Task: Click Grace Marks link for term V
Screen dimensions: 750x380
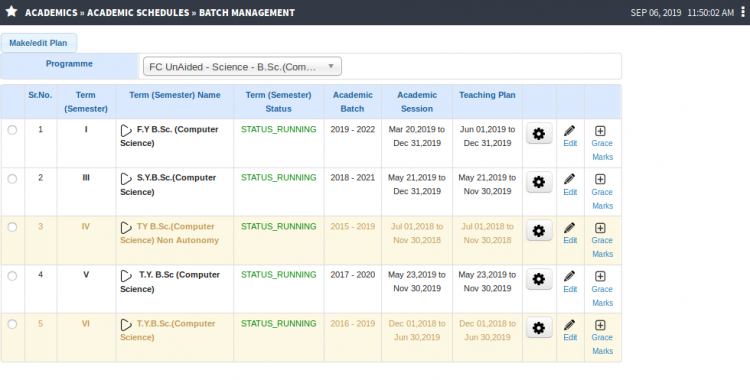Action: [602, 296]
